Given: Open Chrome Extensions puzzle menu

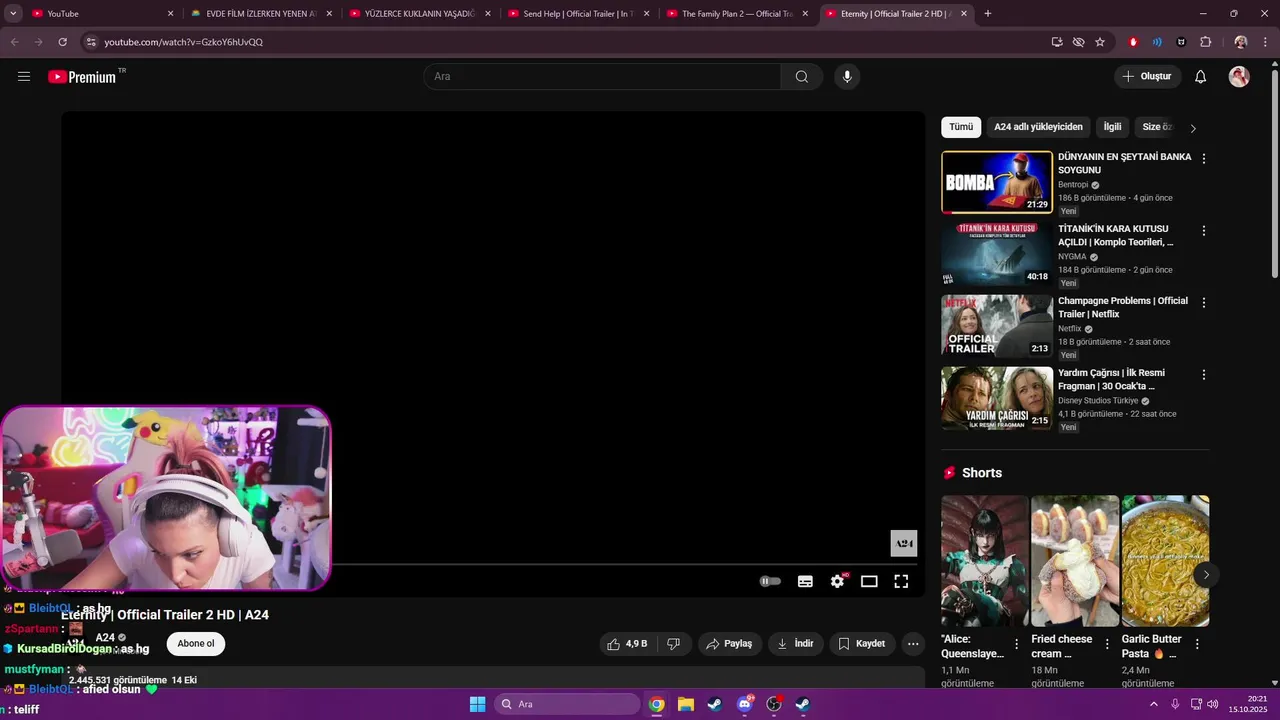Looking at the screenshot, I should pyautogui.click(x=1205, y=42).
